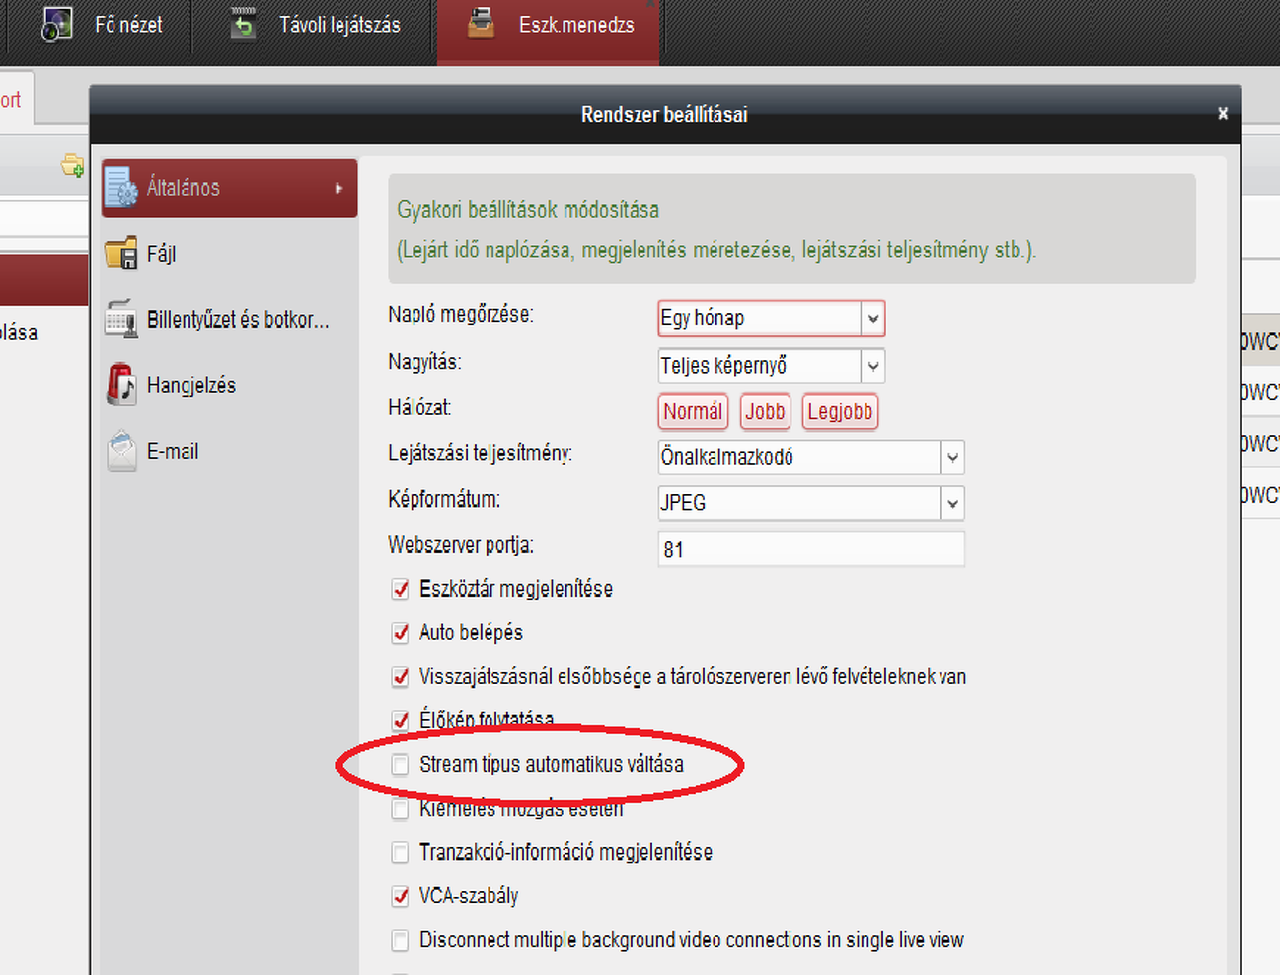Click the Billentyűzet és botkormány keyboard icon
The image size is (1280, 975).
point(121,319)
